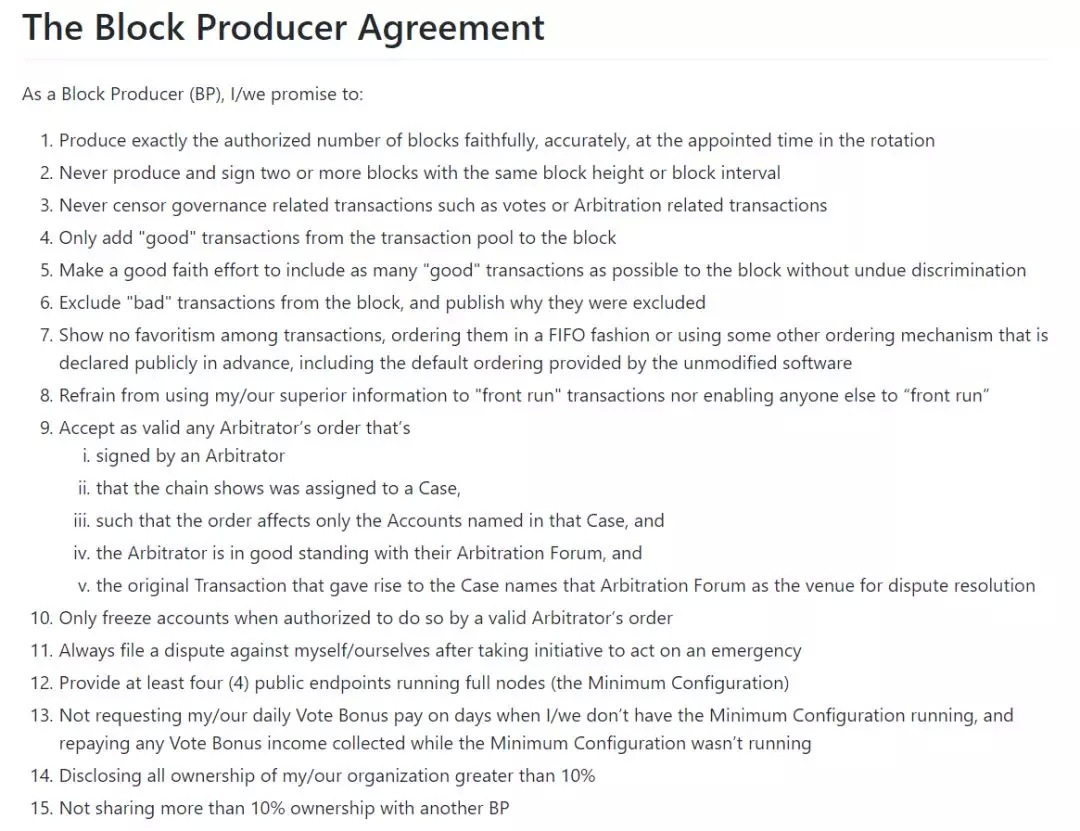This screenshot has width=1080, height=831.
Task: Click item 6 about excluding "bad" transactions
Action: pyautogui.click(x=382, y=302)
